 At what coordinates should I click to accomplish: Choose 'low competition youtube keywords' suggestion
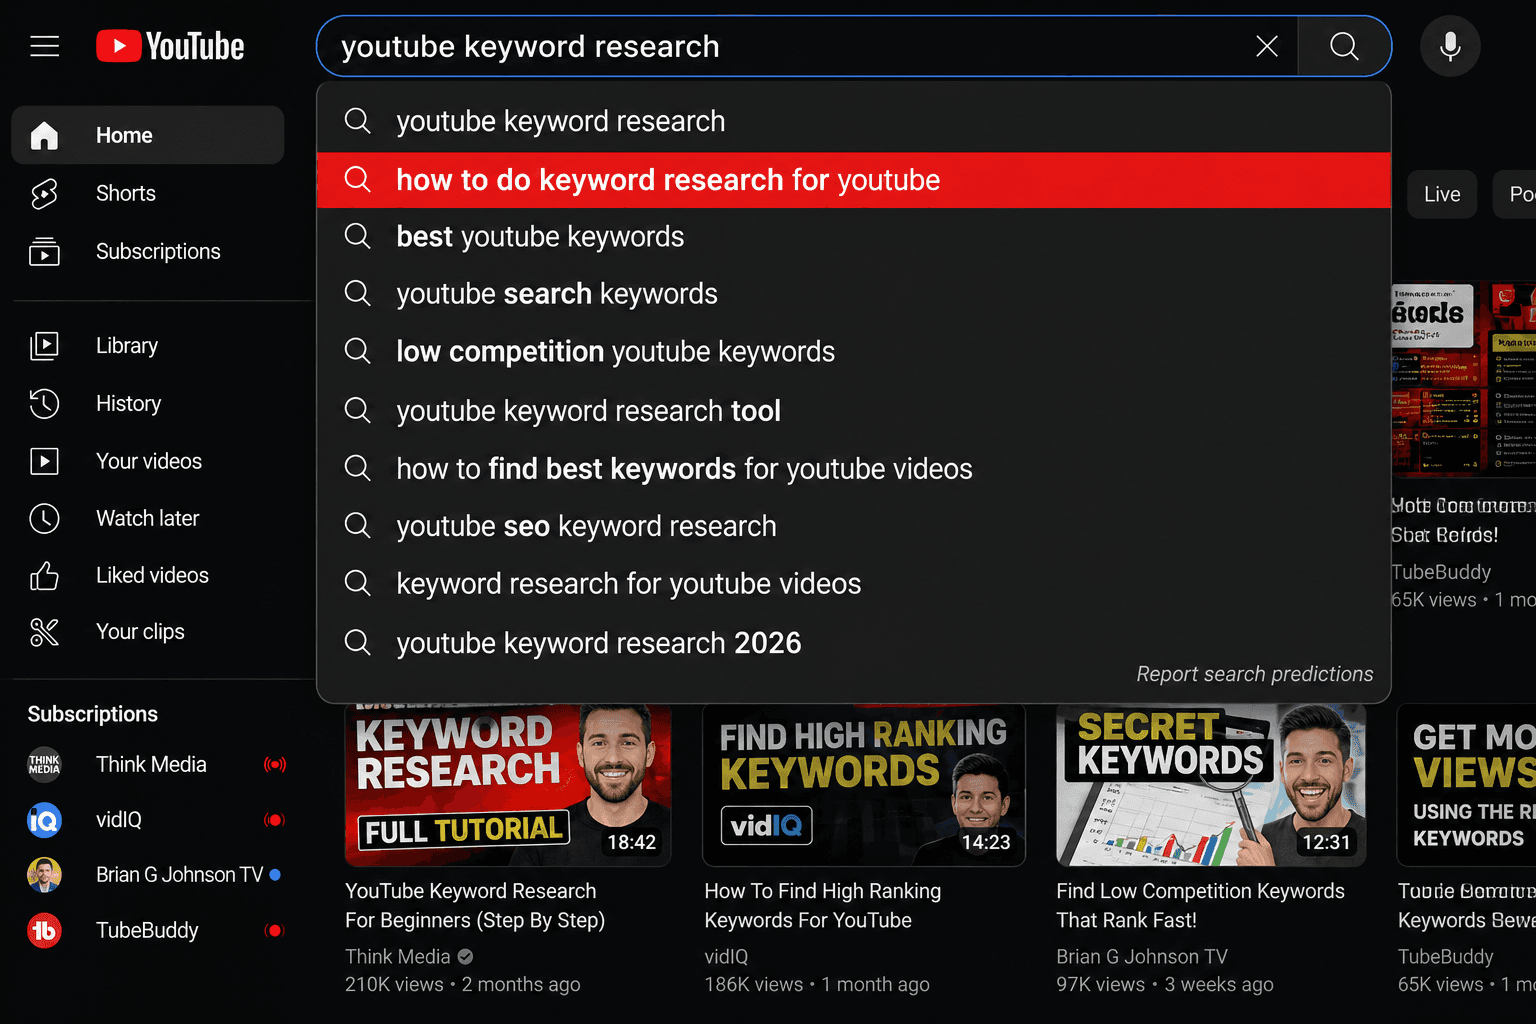point(854,352)
